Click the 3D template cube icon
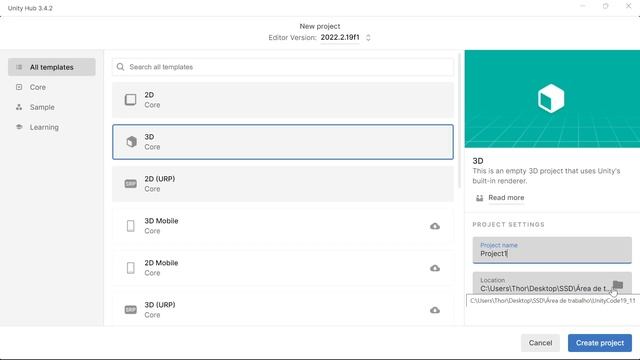Image resolution: width=640 pixels, height=360 pixels. 131,142
